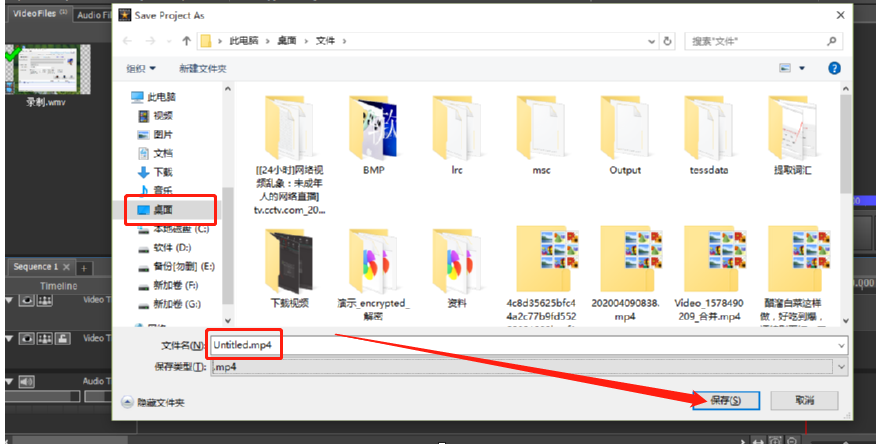
Task: Click the search magnifier icon
Action: tap(831, 41)
